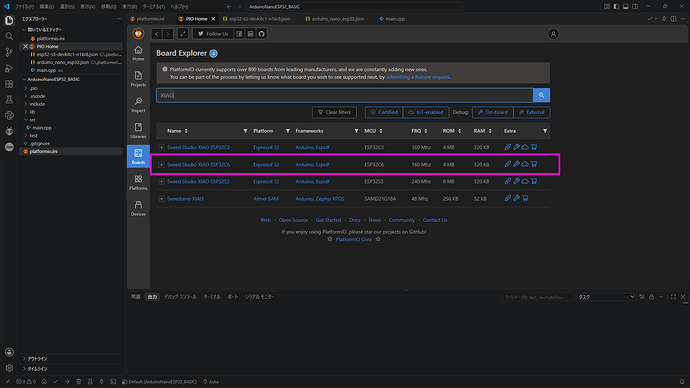Open debug tool icon for XIAO ESP32S3 row
The width and height of the screenshot is (690, 388).
[x=517, y=181]
